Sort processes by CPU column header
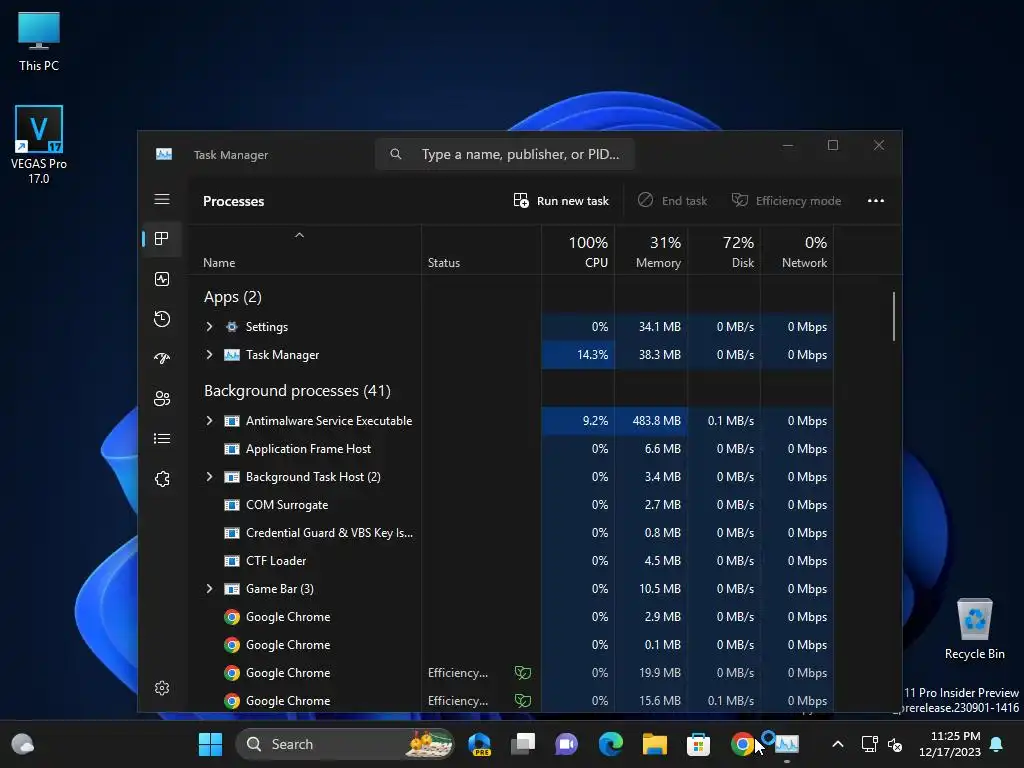 tap(579, 251)
